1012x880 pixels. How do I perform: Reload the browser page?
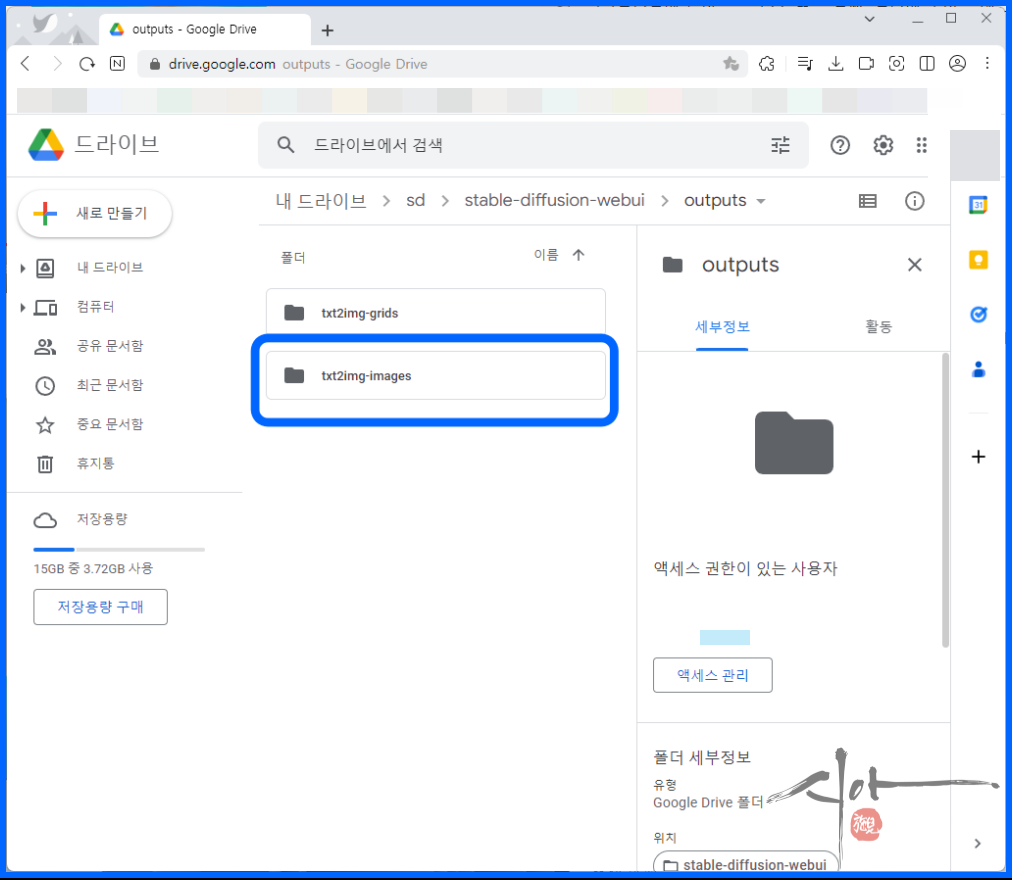tap(86, 64)
